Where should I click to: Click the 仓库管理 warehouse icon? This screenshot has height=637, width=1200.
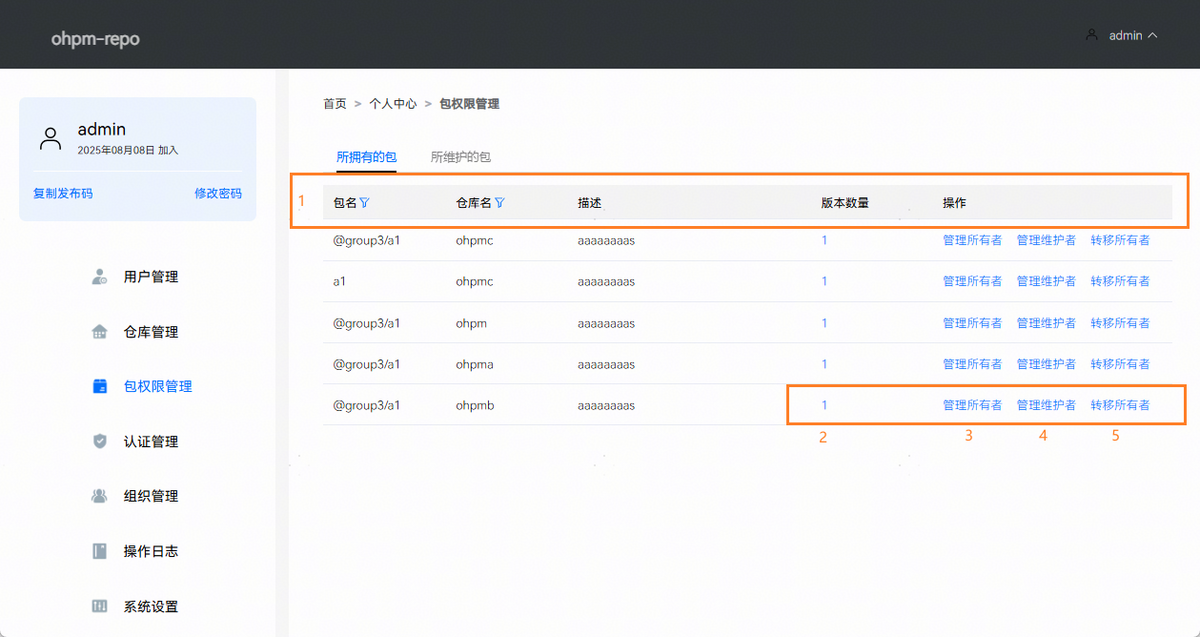(x=100, y=332)
